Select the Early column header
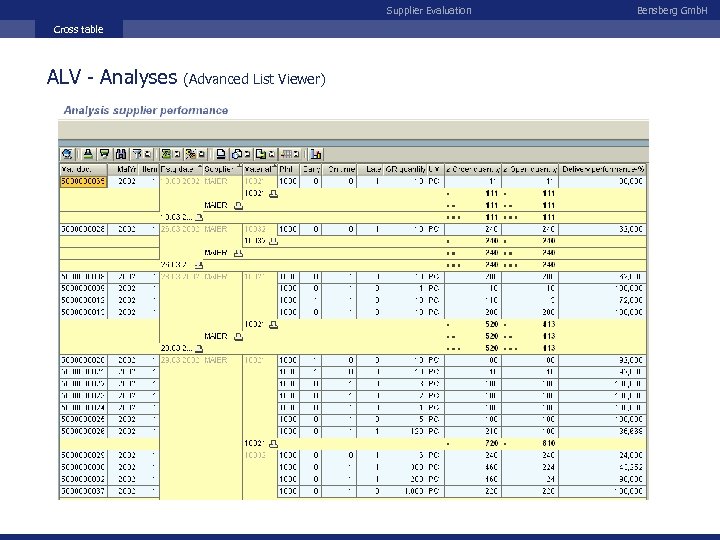The height and width of the screenshot is (540, 720). [310, 169]
